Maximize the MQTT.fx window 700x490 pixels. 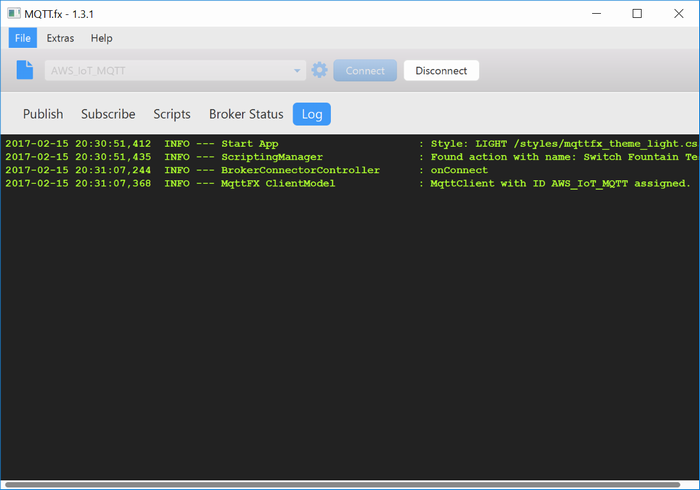(637, 13)
